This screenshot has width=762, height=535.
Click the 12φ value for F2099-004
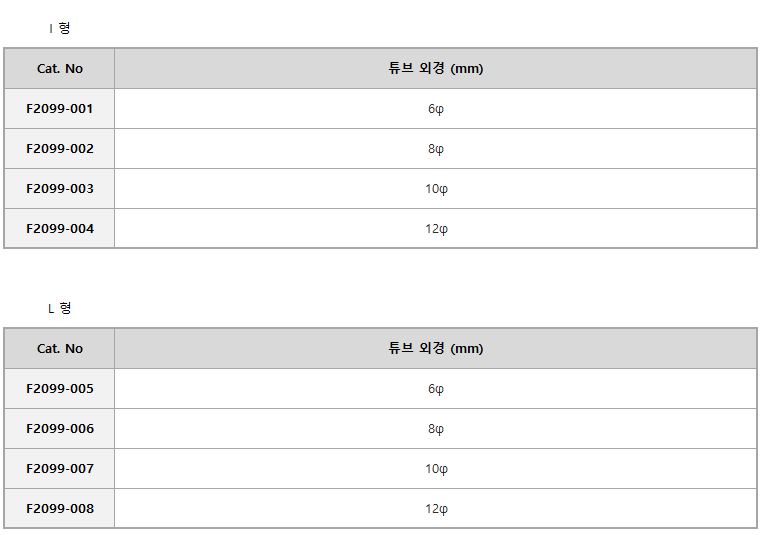coord(436,228)
